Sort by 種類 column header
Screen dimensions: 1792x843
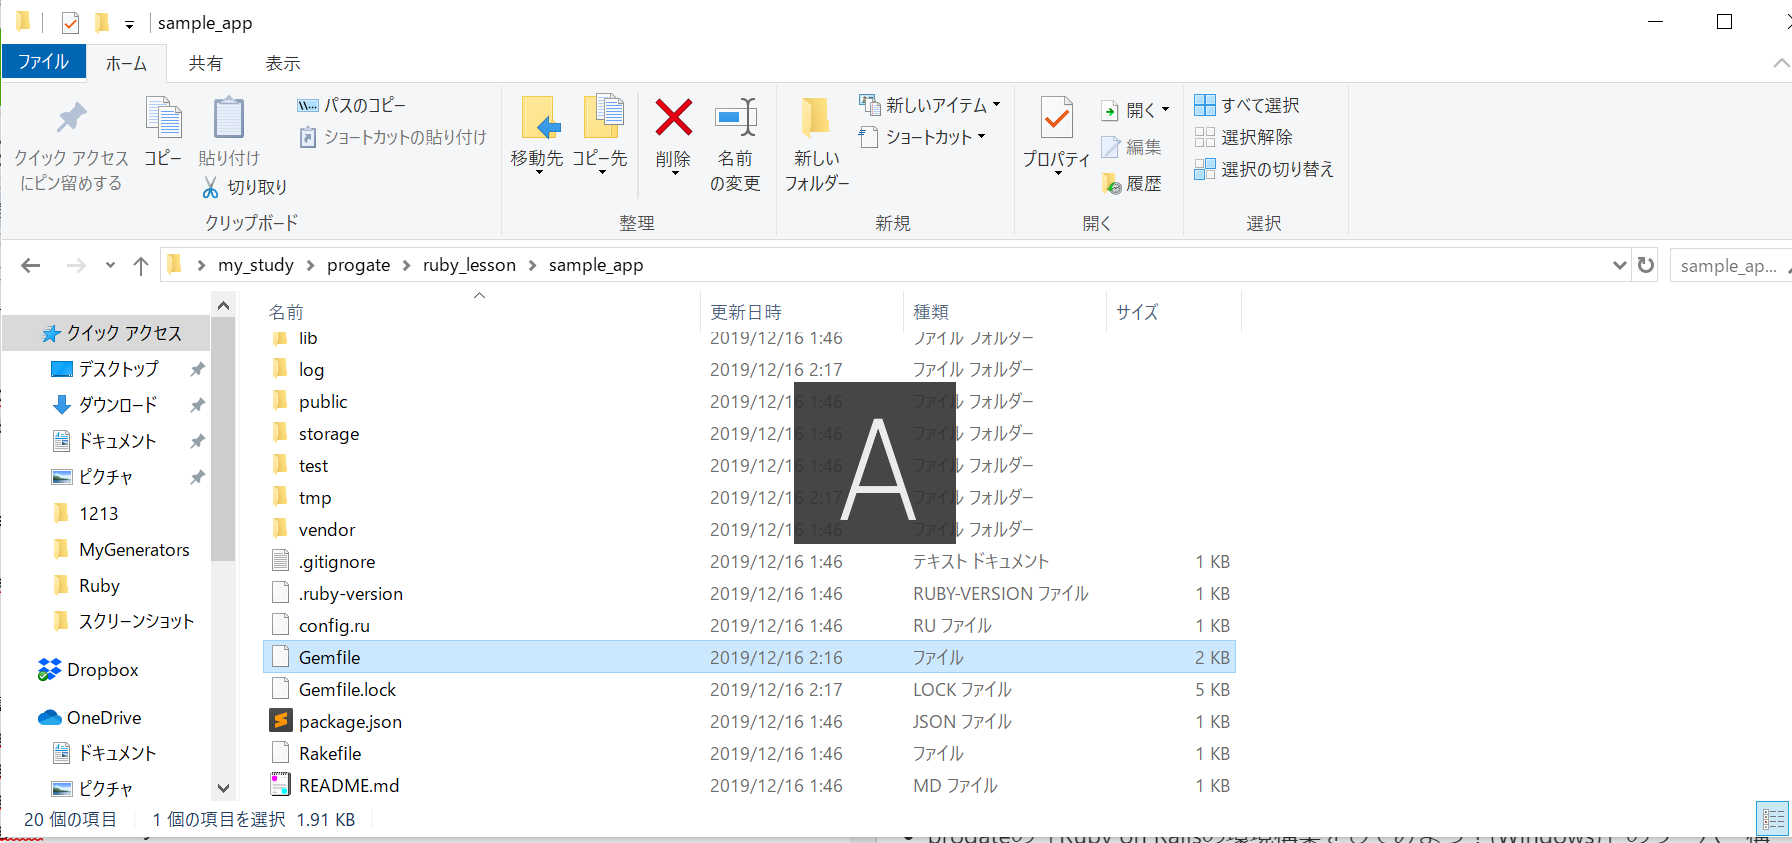tap(931, 312)
